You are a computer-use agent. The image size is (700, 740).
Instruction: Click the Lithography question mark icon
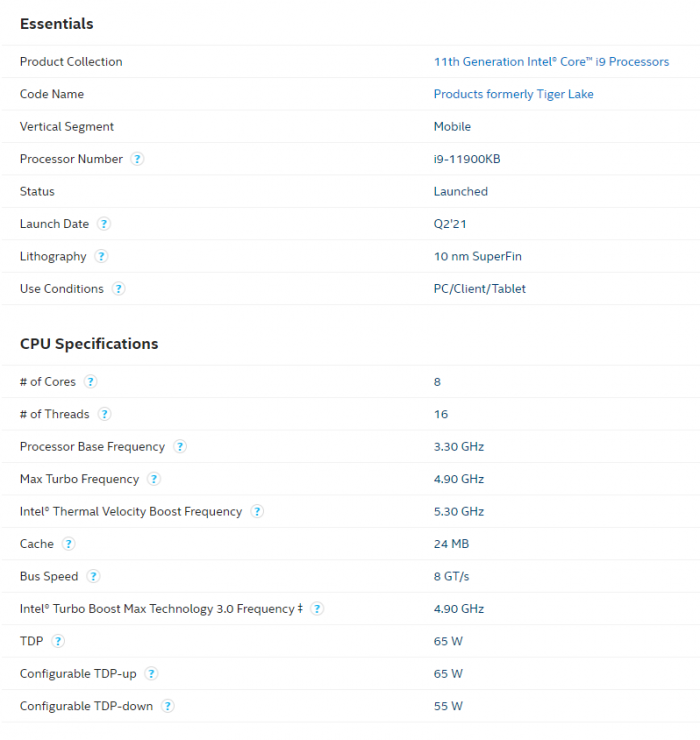pos(101,257)
